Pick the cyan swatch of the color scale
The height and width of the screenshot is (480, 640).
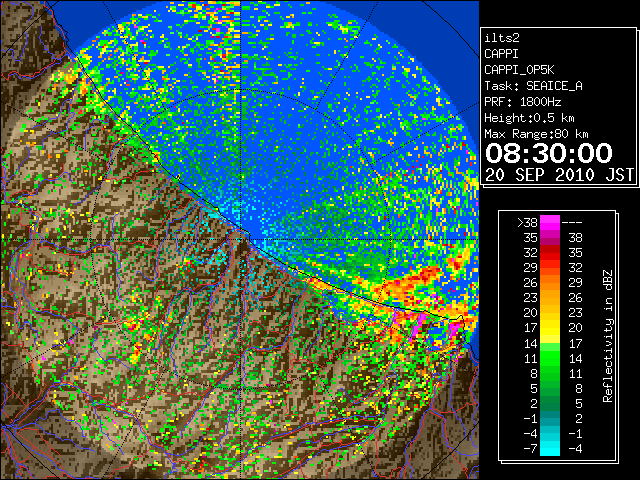550,449
